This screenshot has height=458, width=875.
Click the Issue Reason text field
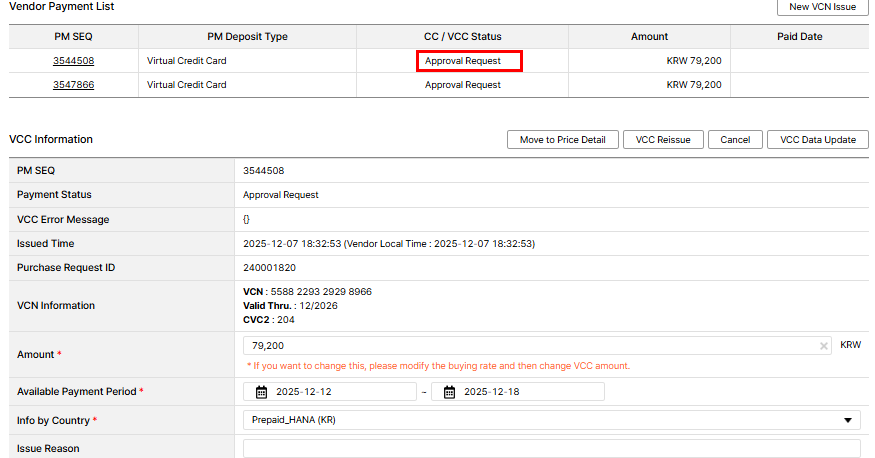pos(551,448)
